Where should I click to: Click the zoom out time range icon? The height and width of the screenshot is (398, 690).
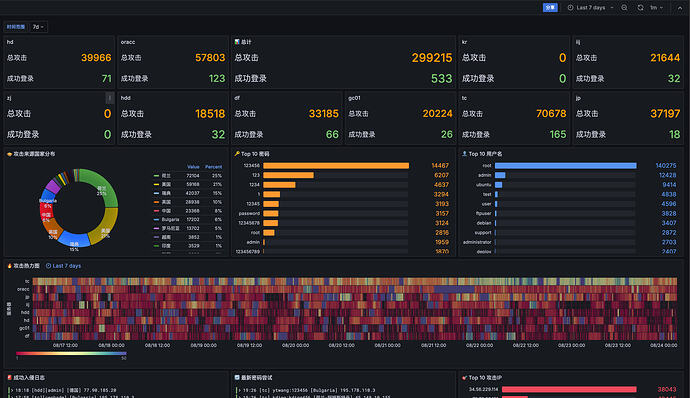tap(624, 7)
